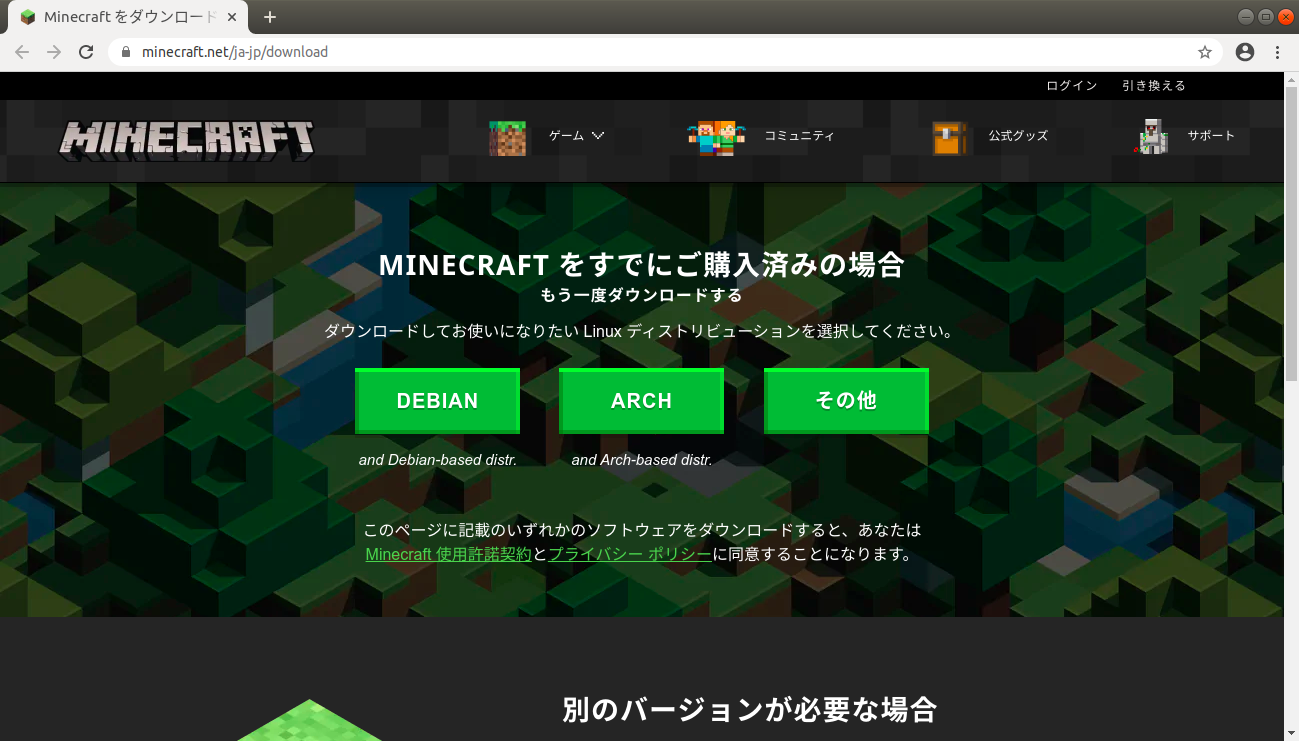Click the 引き換える link

[1154, 86]
